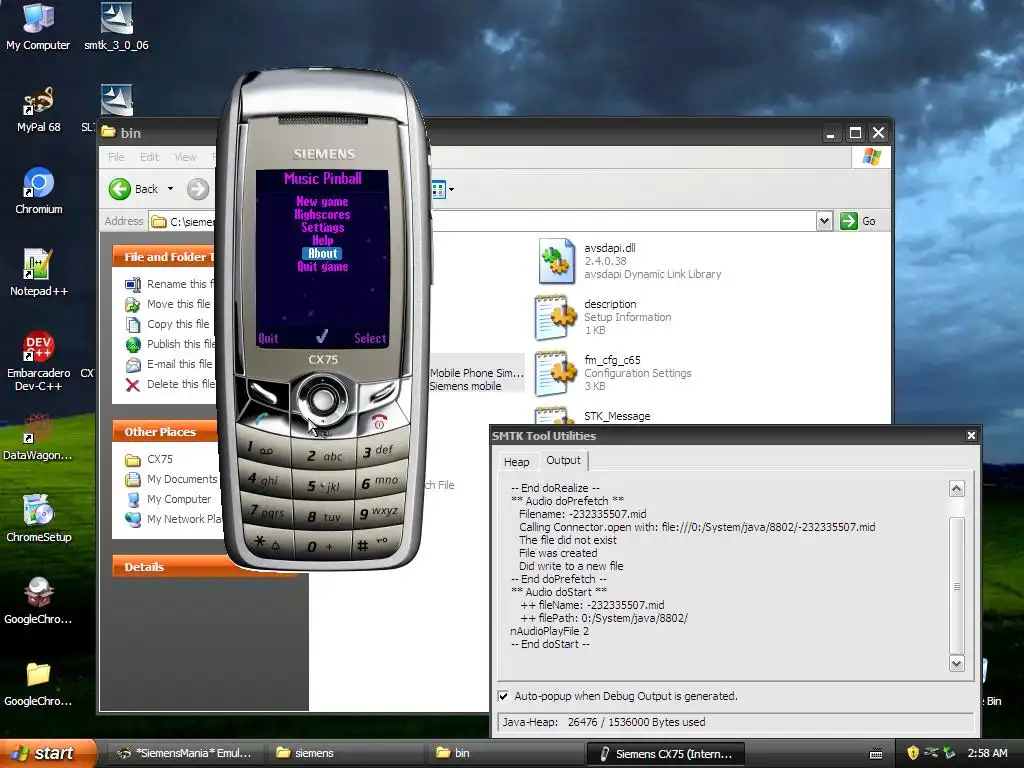Viewport: 1024px width, 768px height.
Task: Switch to Output tab
Action: coord(563,460)
